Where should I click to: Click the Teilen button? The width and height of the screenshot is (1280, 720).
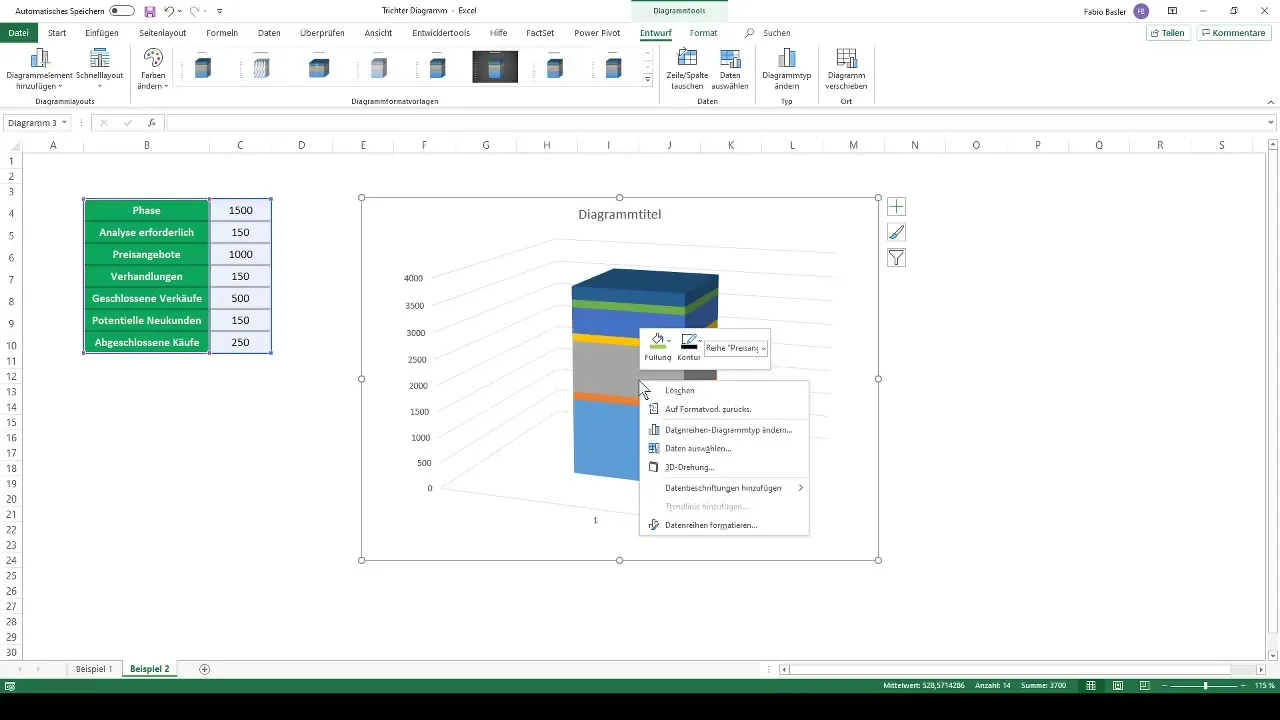point(1167,33)
